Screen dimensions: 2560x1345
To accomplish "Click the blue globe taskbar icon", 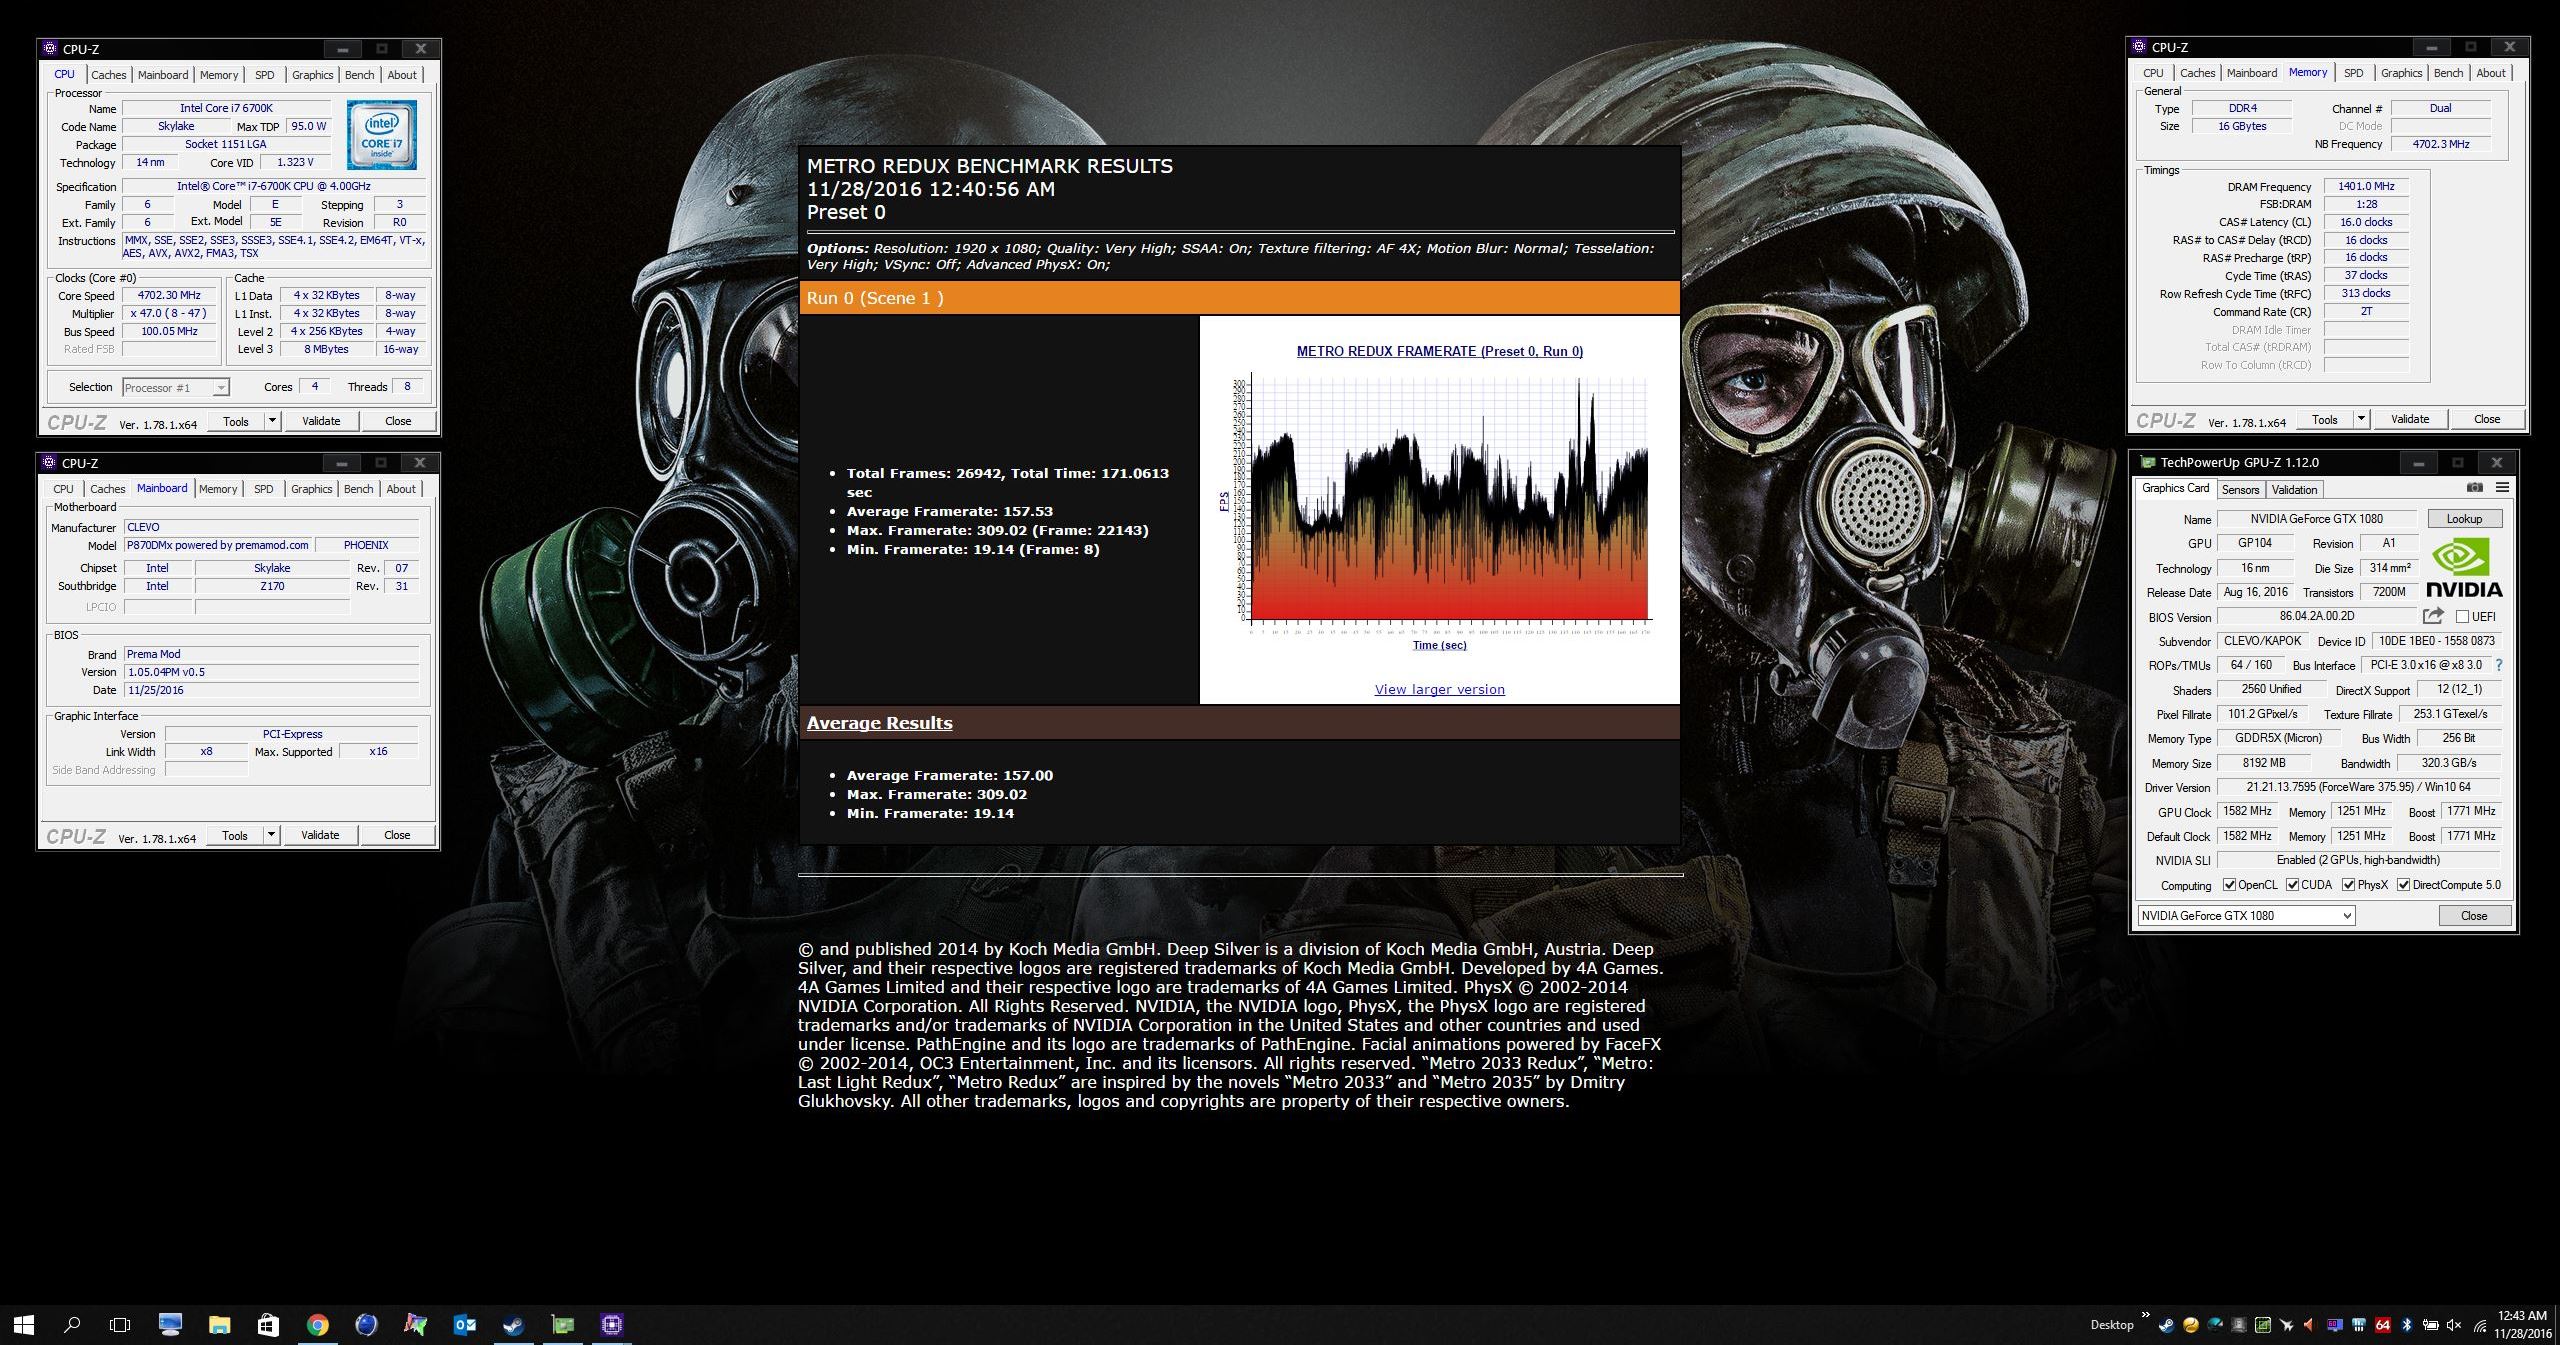I will 366,1325.
